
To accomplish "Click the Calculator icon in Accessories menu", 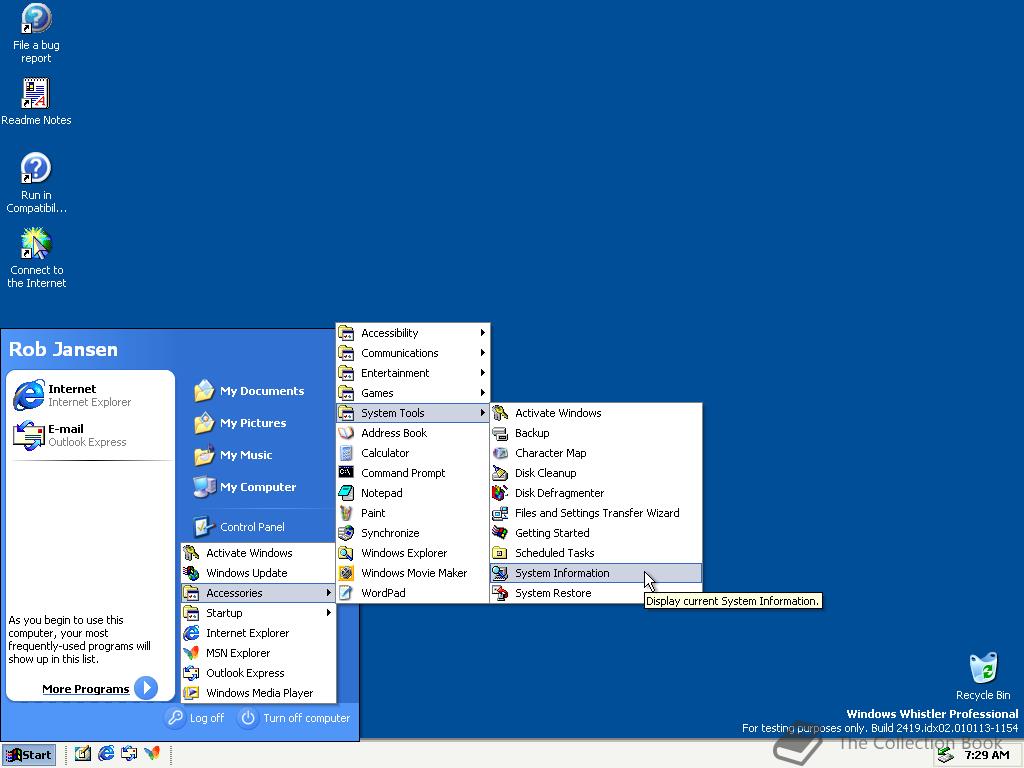I will tap(346, 453).
